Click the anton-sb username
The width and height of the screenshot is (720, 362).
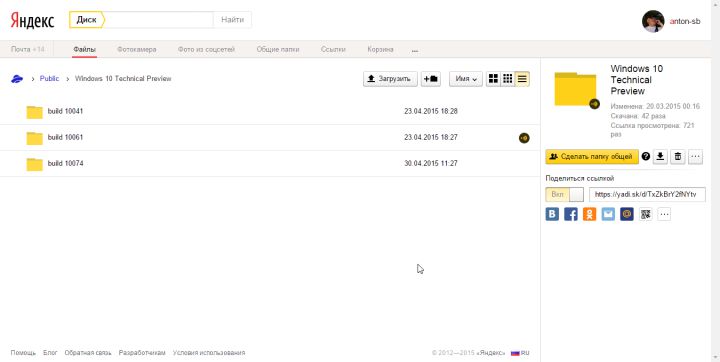click(685, 21)
